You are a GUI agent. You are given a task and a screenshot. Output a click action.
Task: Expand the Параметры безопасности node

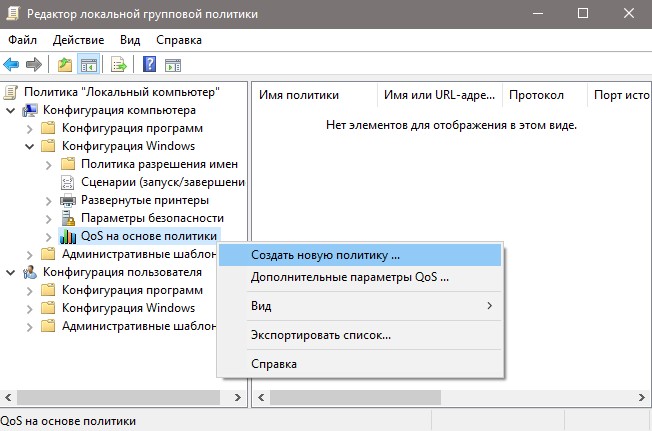pyautogui.click(x=49, y=219)
